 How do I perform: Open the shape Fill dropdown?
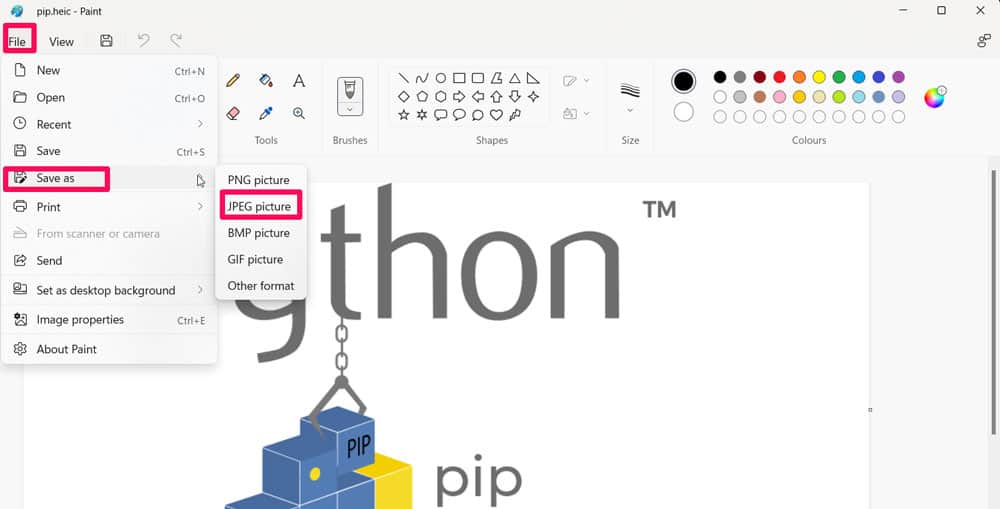click(576, 114)
